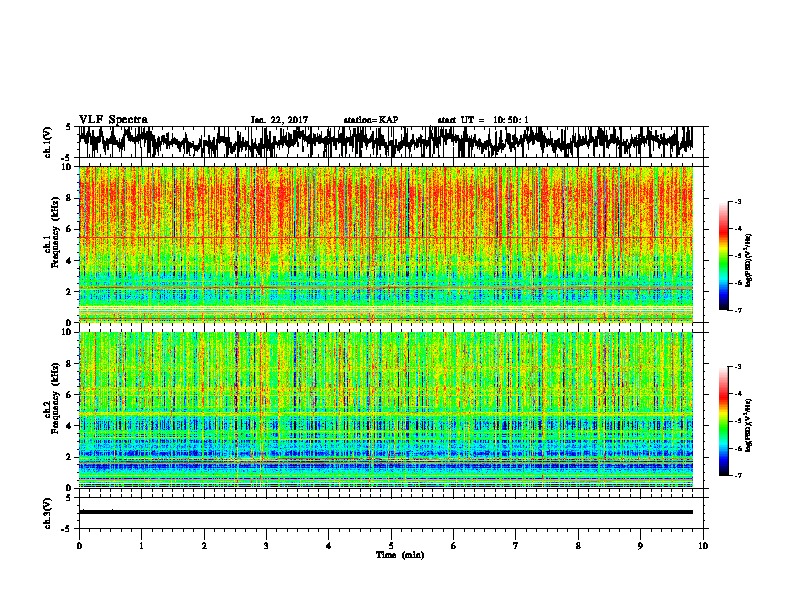The image size is (792, 612).
Task: Click the ch.2 frequency axis "8" tick label
Action: click(x=69, y=364)
